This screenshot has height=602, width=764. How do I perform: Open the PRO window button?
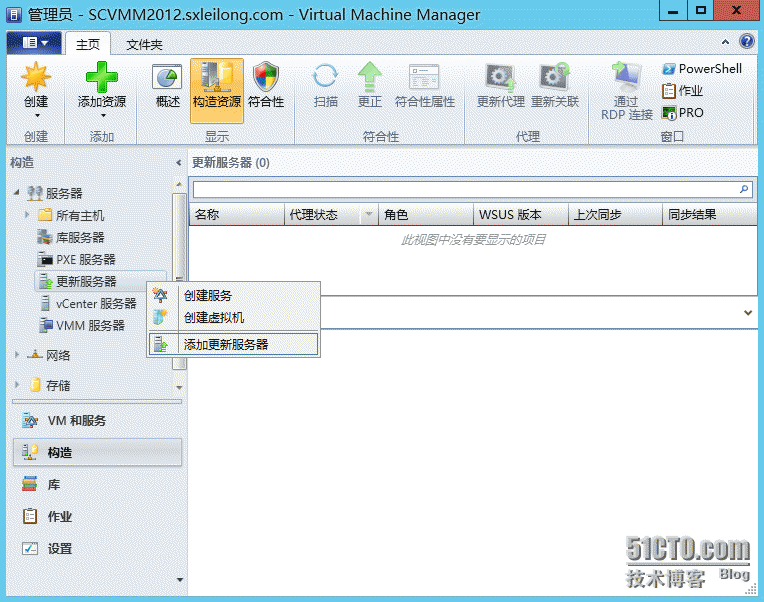[682, 113]
